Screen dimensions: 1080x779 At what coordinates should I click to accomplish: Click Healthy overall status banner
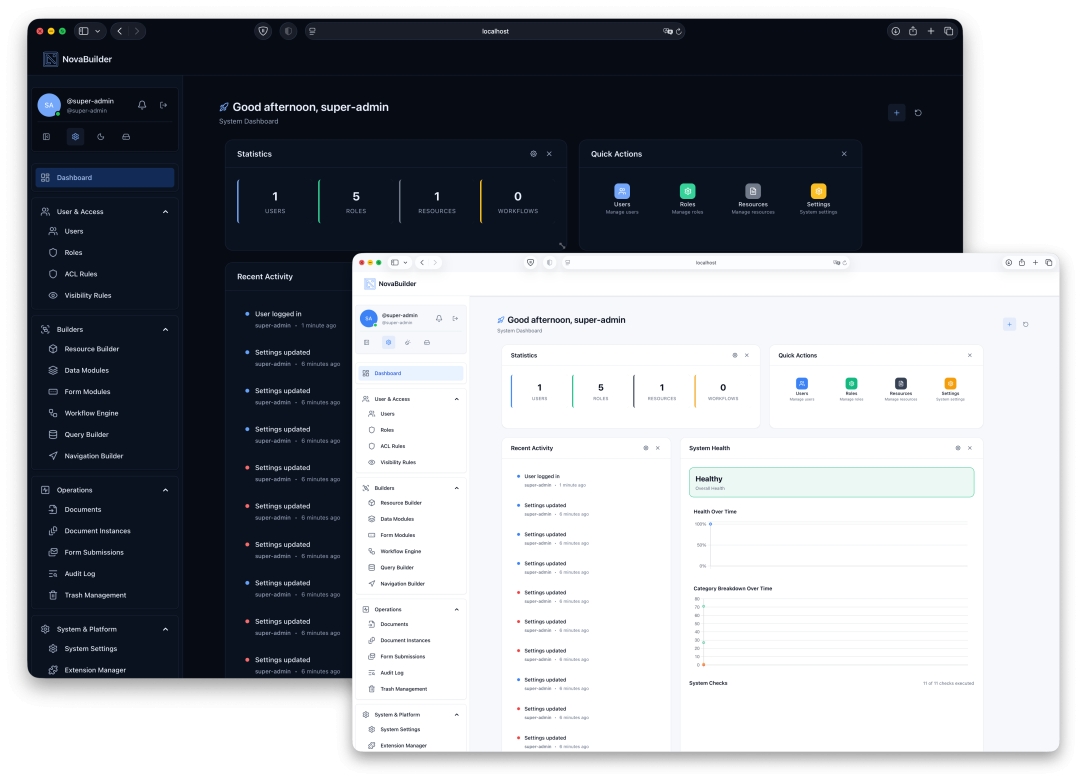(x=831, y=482)
